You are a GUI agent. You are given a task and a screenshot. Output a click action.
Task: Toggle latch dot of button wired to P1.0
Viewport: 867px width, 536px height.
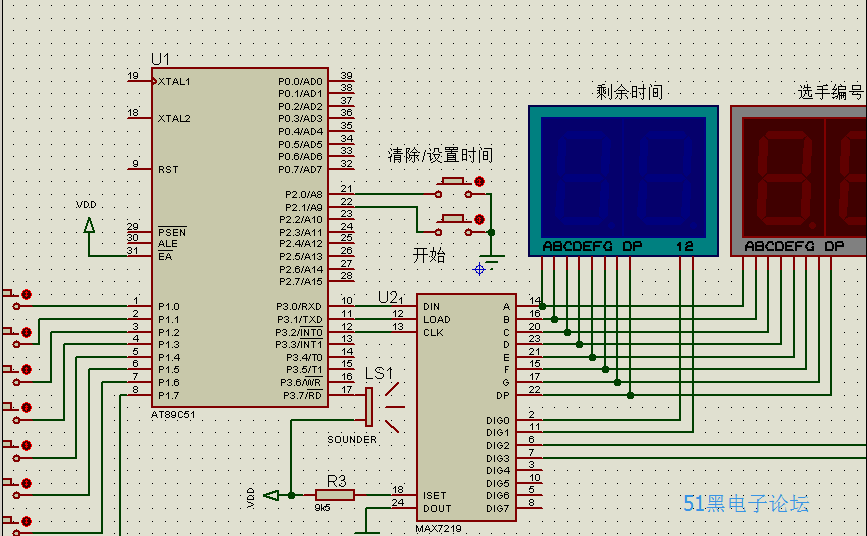pos(26,294)
